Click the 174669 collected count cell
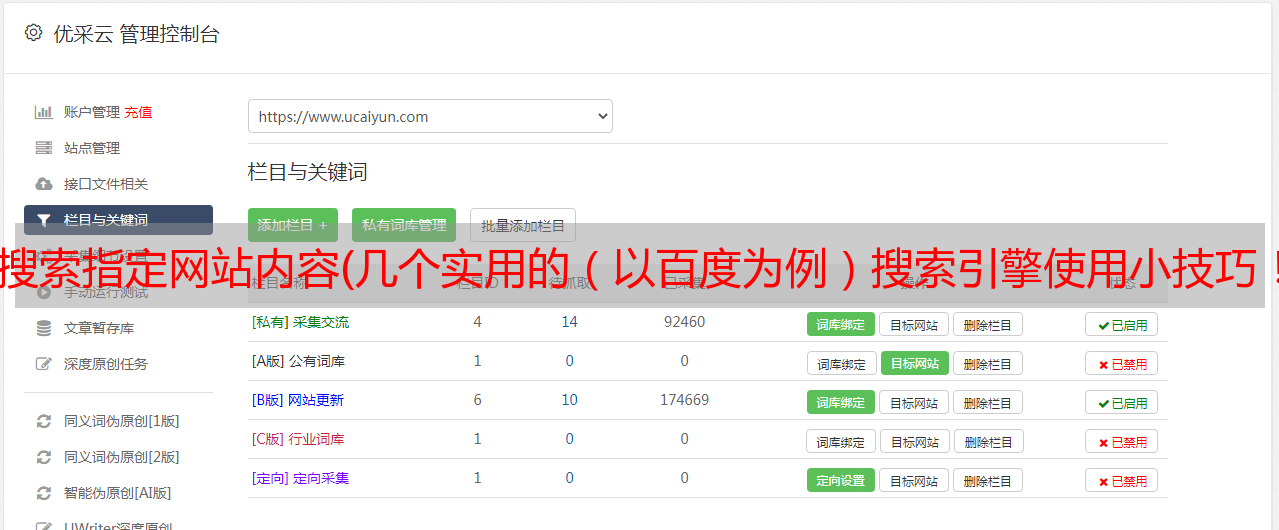Viewport: 1279px width, 530px height. click(684, 400)
